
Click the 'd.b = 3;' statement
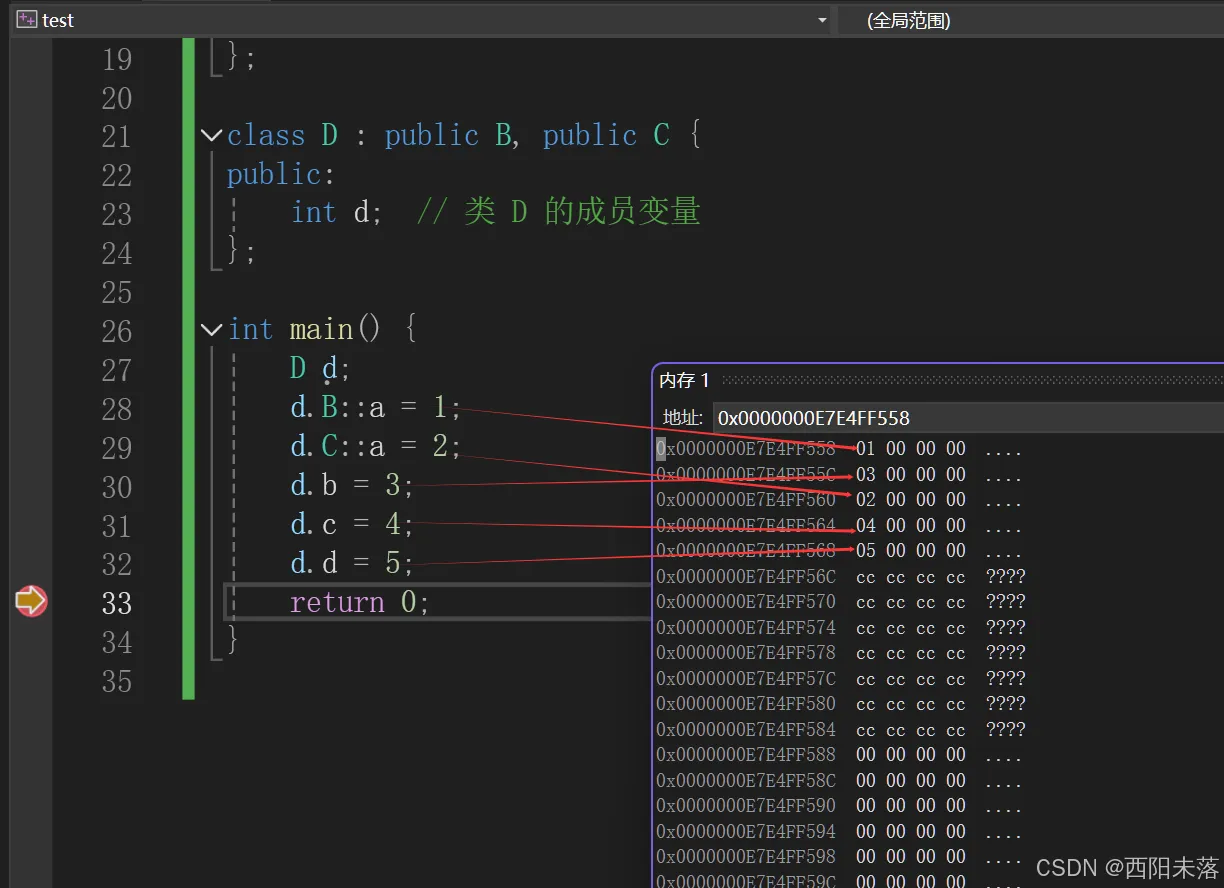coord(352,486)
